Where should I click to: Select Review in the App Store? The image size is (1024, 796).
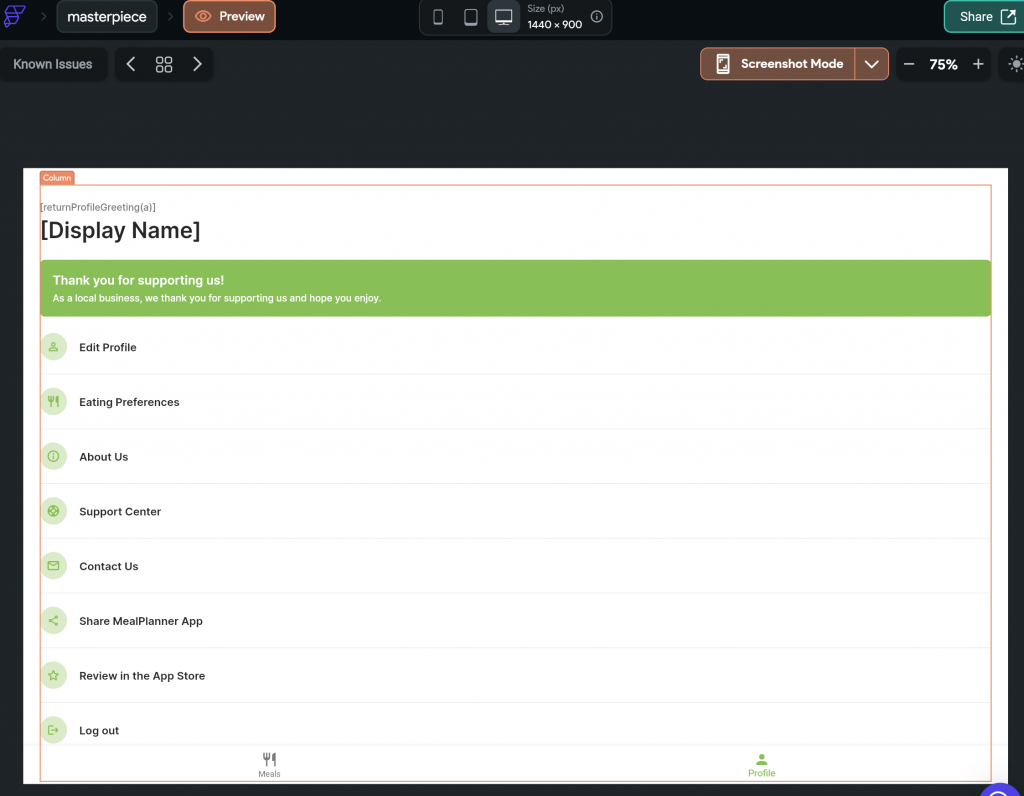[x=515, y=676]
